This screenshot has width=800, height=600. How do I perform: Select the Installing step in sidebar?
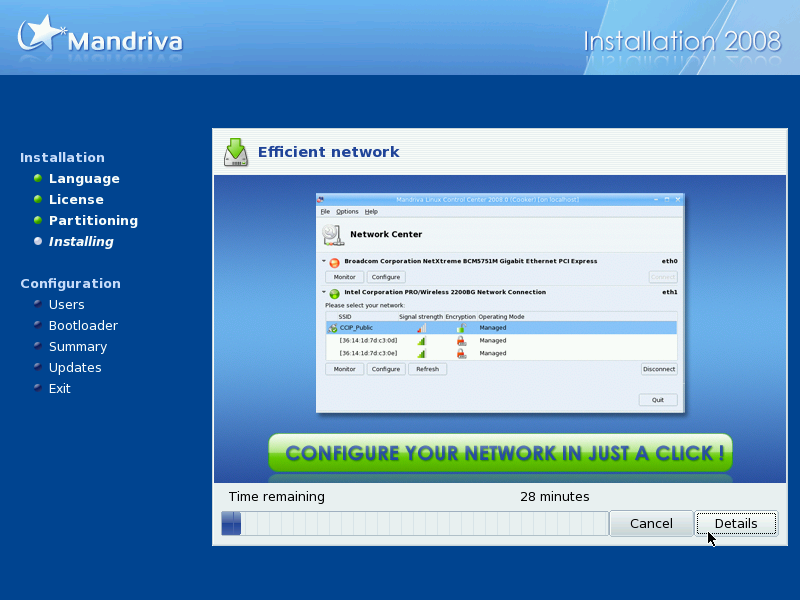point(81,241)
